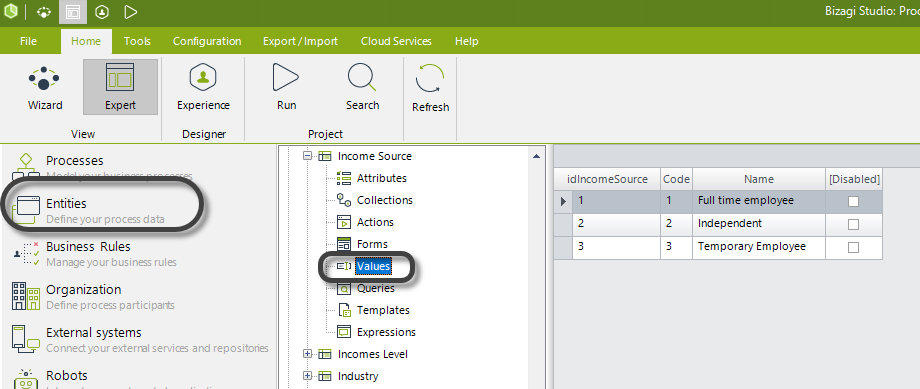Open the Export / Import tab
The image size is (920, 389).
[300, 41]
